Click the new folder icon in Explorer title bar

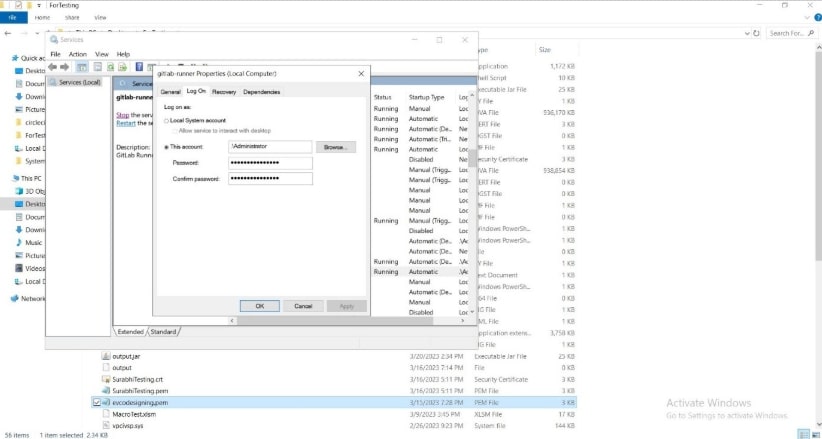29,5
